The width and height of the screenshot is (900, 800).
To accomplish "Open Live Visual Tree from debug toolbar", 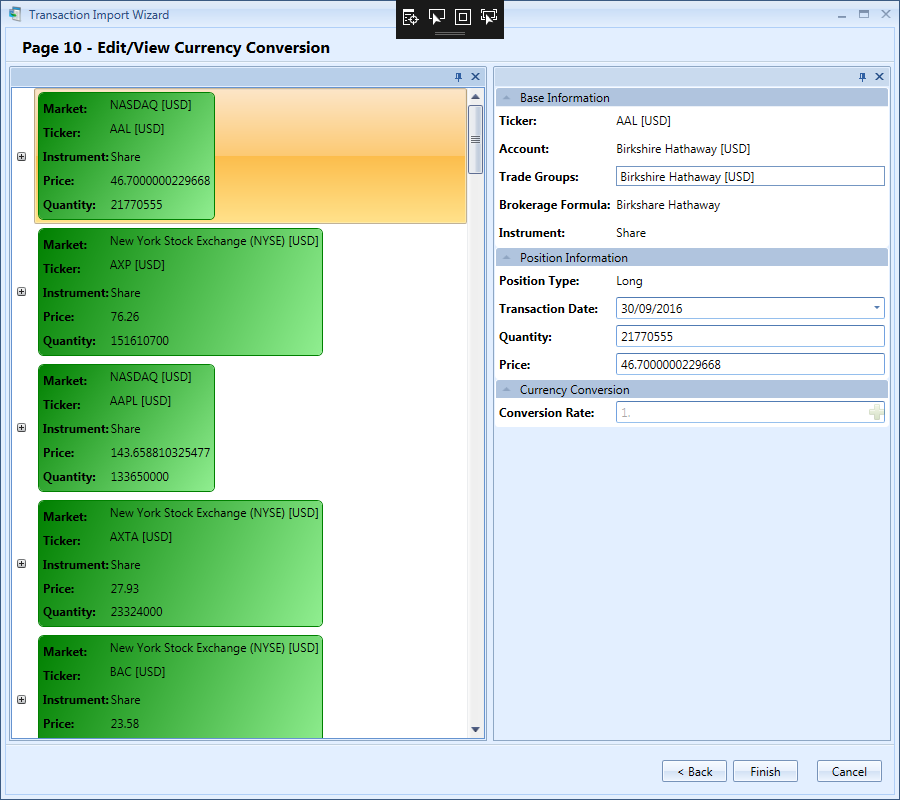I will [x=410, y=17].
